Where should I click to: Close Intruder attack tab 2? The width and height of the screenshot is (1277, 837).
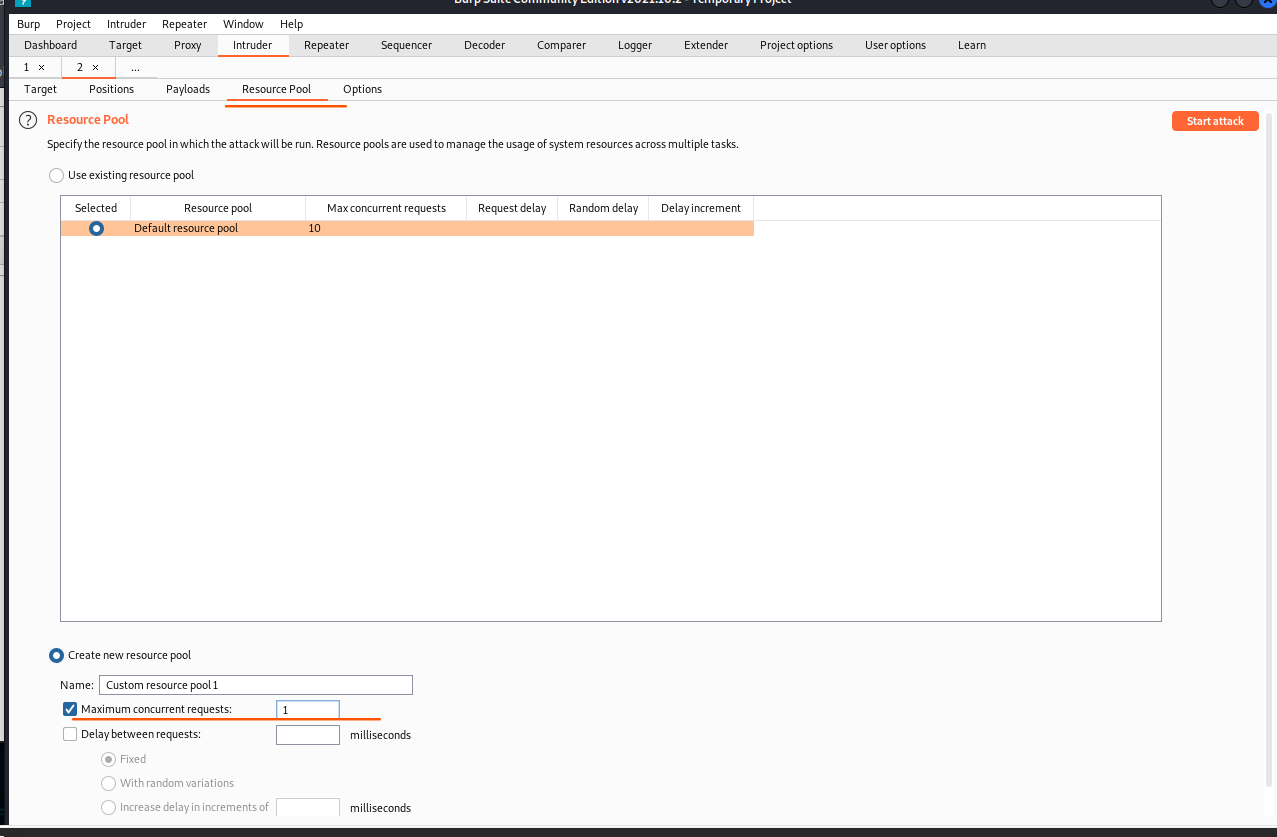point(95,67)
